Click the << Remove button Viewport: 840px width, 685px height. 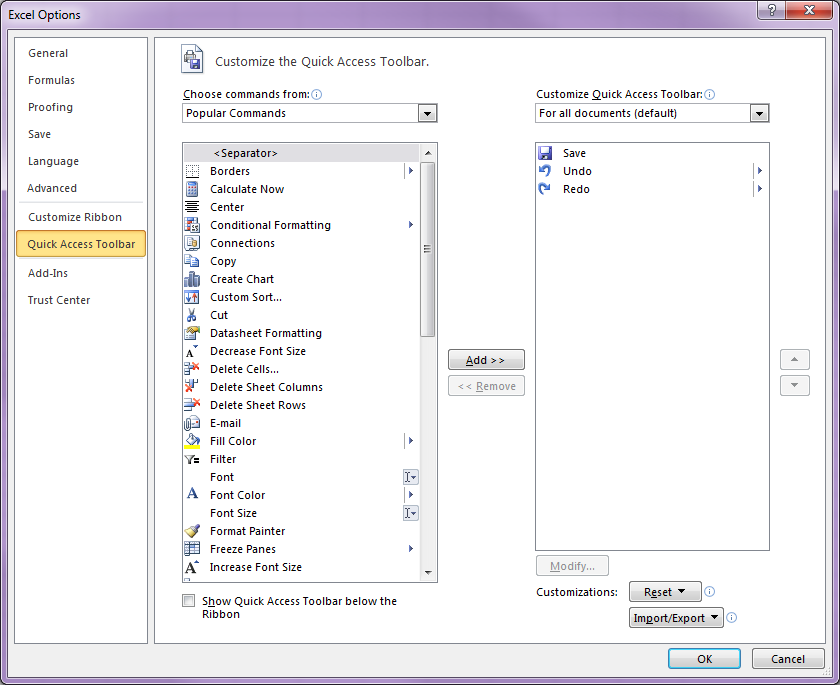pos(486,386)
